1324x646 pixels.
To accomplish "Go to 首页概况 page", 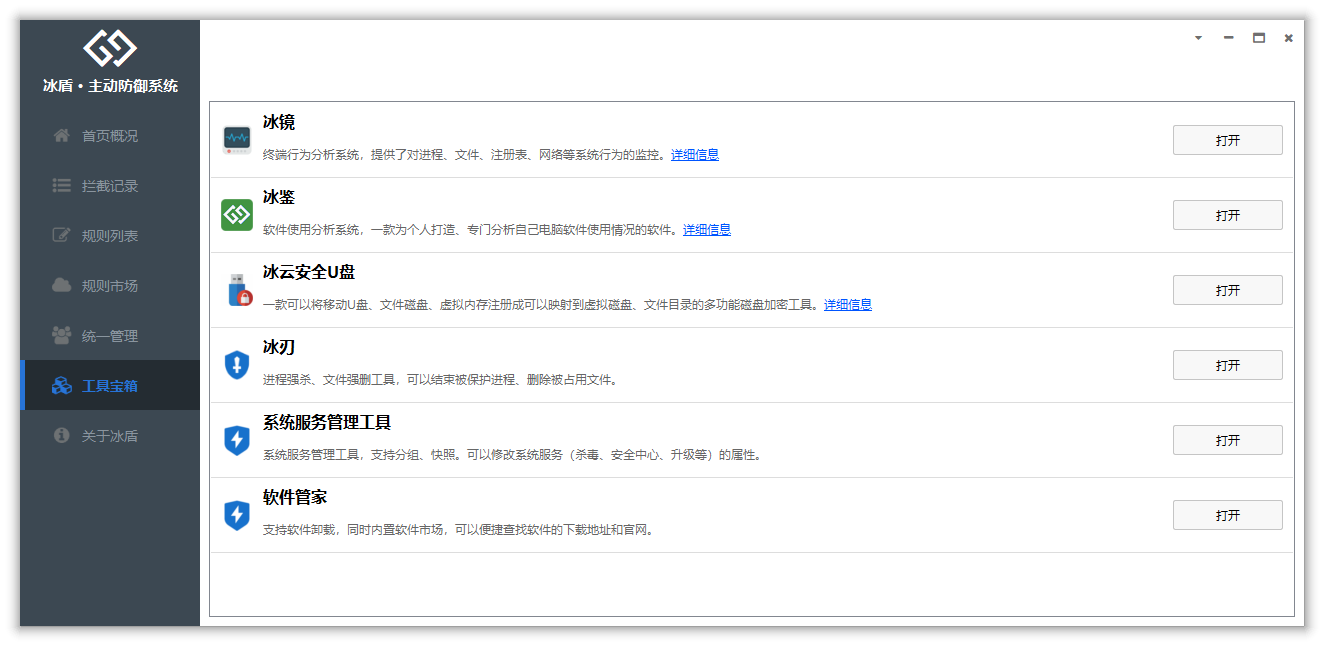I will 110,136.
